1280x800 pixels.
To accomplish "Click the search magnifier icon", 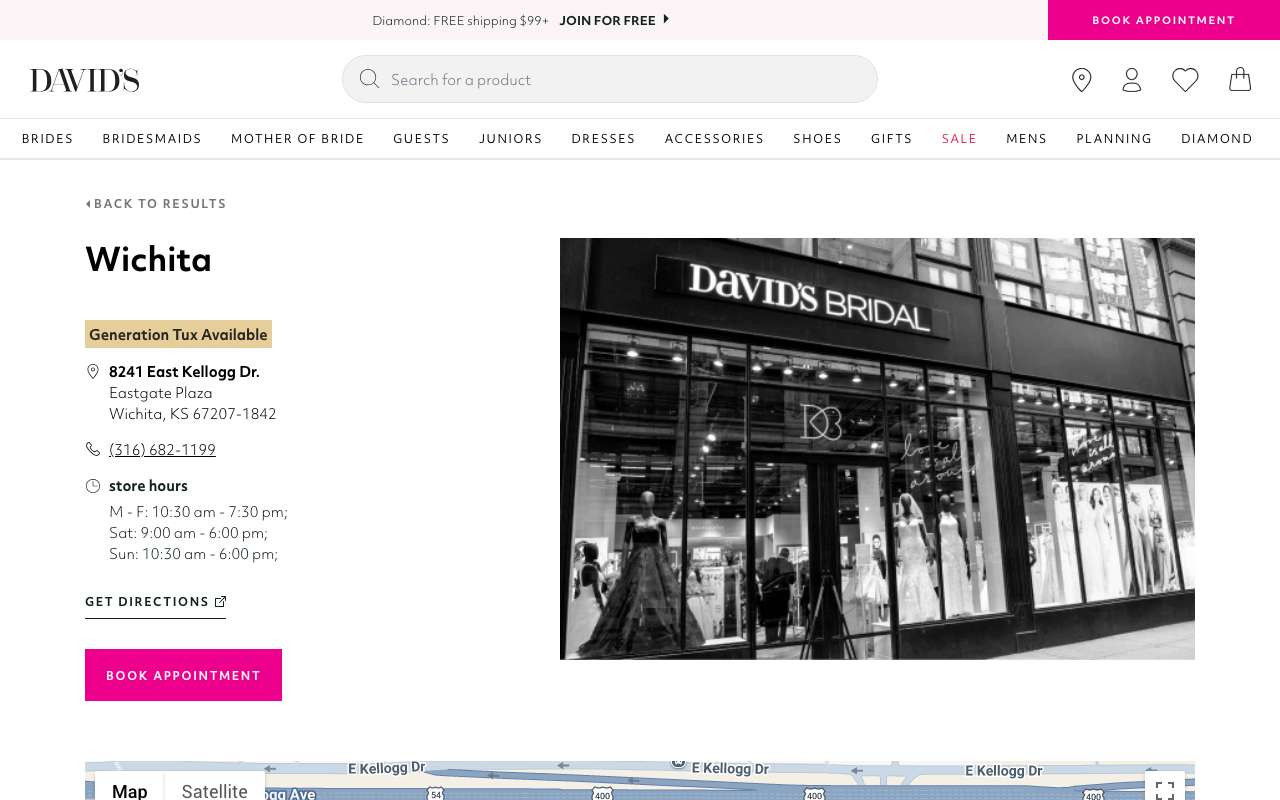I will 369,79.
